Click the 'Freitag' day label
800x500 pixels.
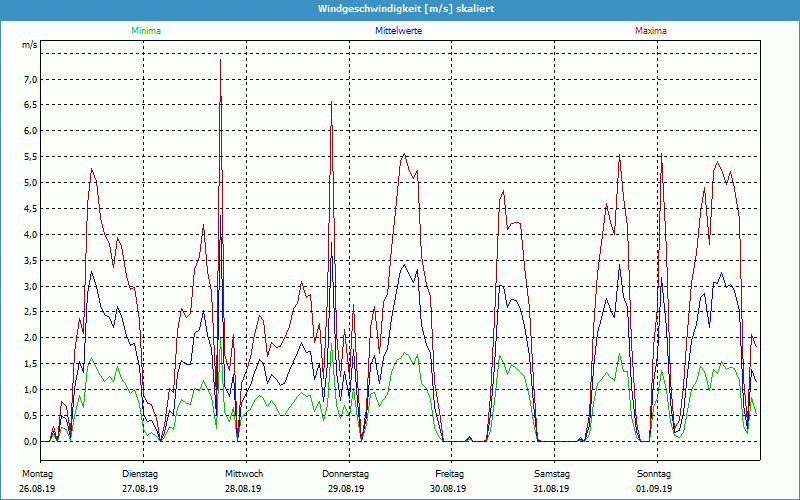pos(449,474)
